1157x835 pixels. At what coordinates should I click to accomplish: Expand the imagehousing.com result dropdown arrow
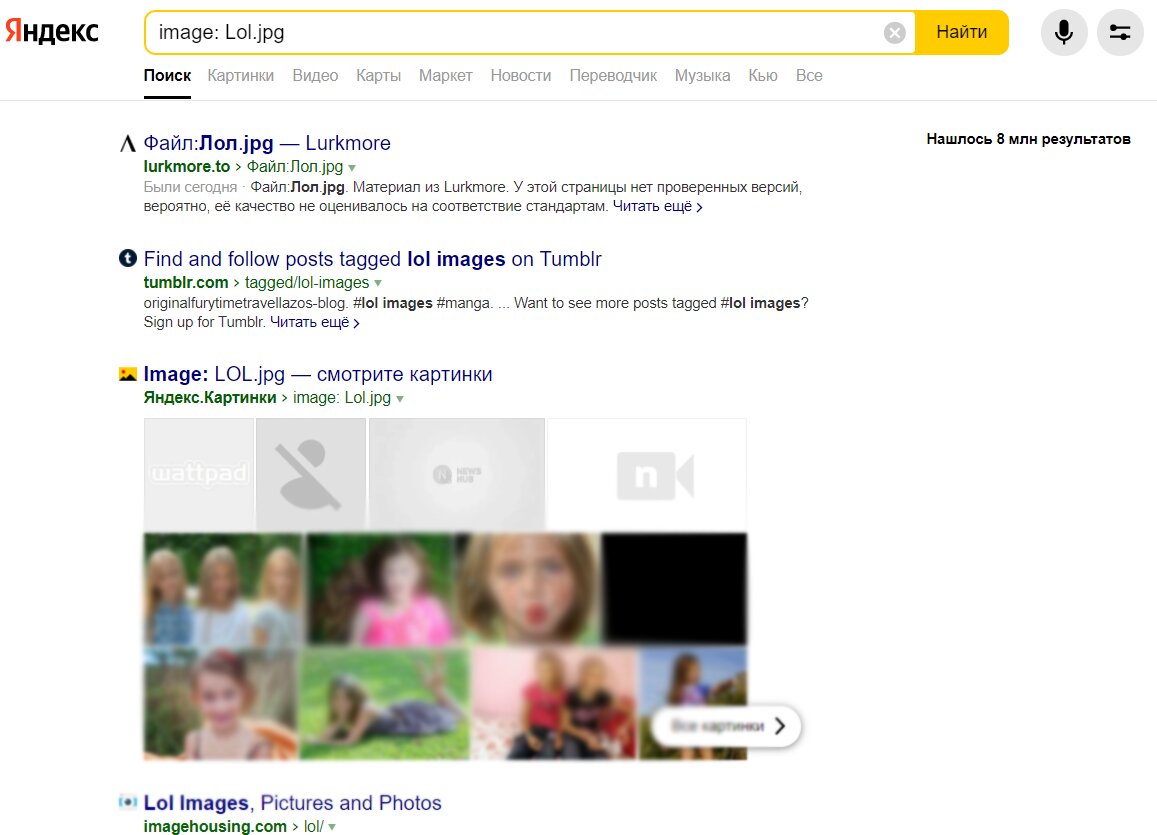click(x=332, y=827)
